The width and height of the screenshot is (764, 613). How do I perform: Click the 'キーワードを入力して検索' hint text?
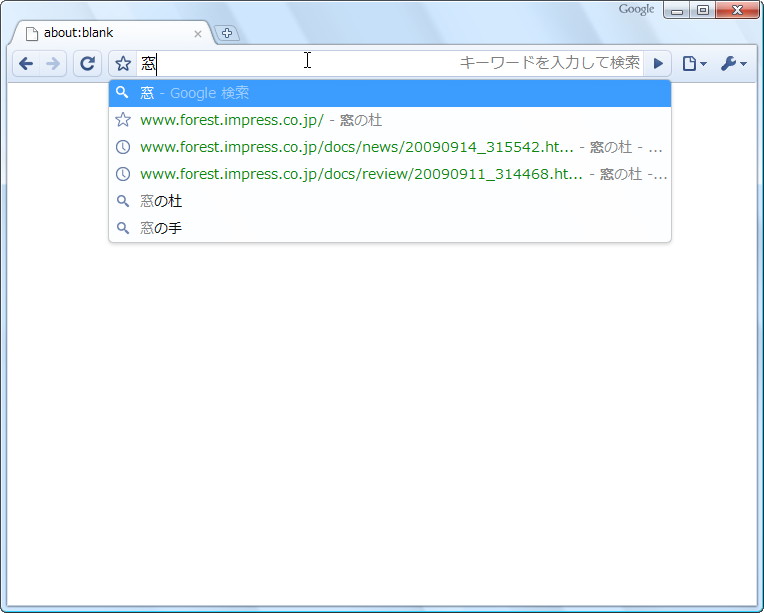[550, 63]
